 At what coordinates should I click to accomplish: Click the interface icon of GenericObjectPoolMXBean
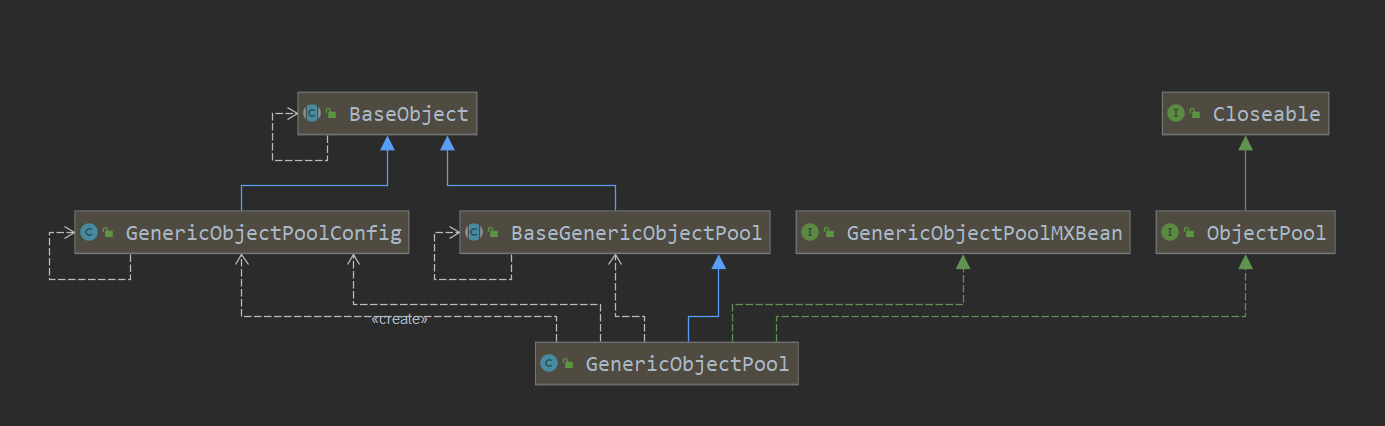[810, 233]
